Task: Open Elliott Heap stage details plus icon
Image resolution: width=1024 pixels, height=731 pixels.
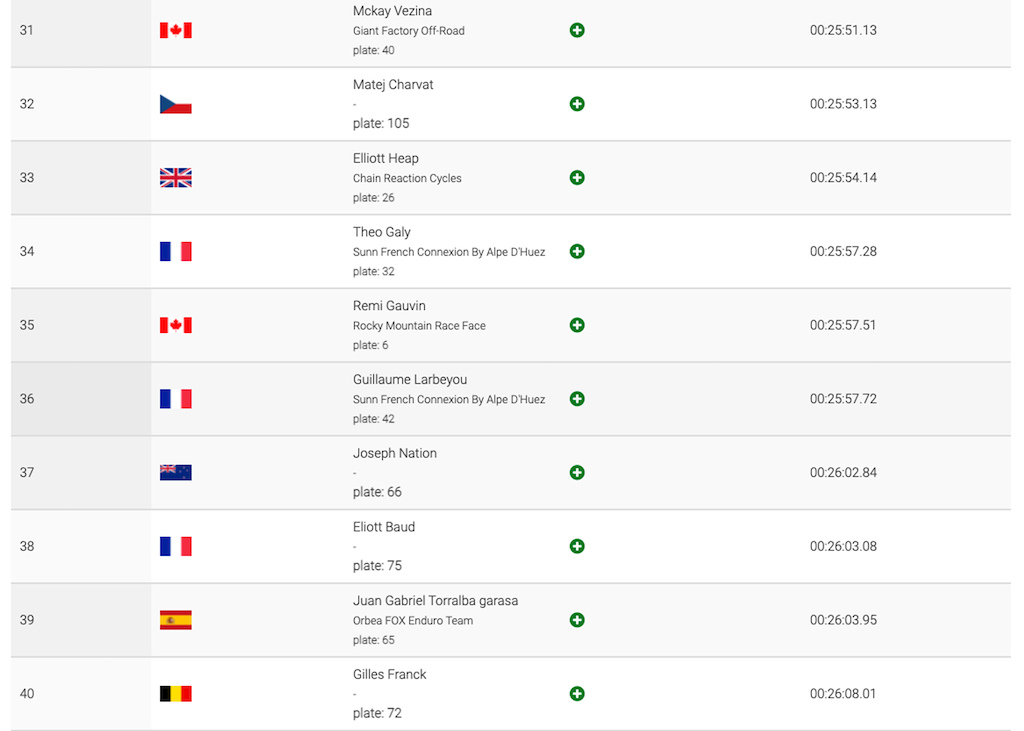Action: click(577, 178)
